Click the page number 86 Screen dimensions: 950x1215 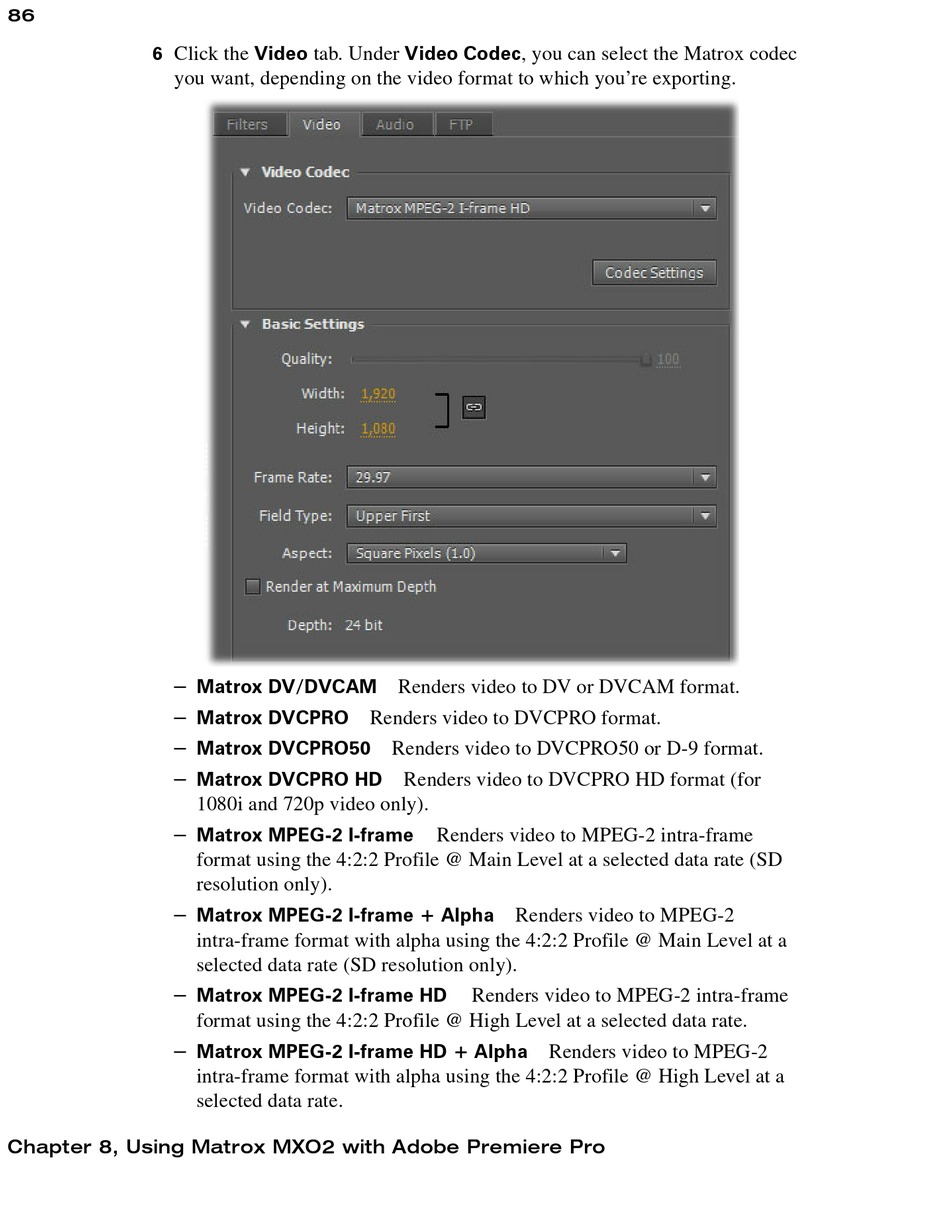(21, 16)
